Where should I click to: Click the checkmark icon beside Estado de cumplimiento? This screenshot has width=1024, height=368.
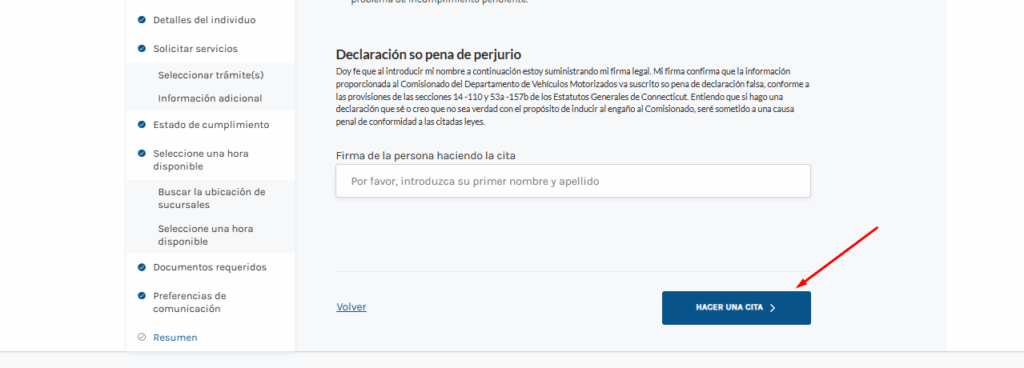click(142, 125)
